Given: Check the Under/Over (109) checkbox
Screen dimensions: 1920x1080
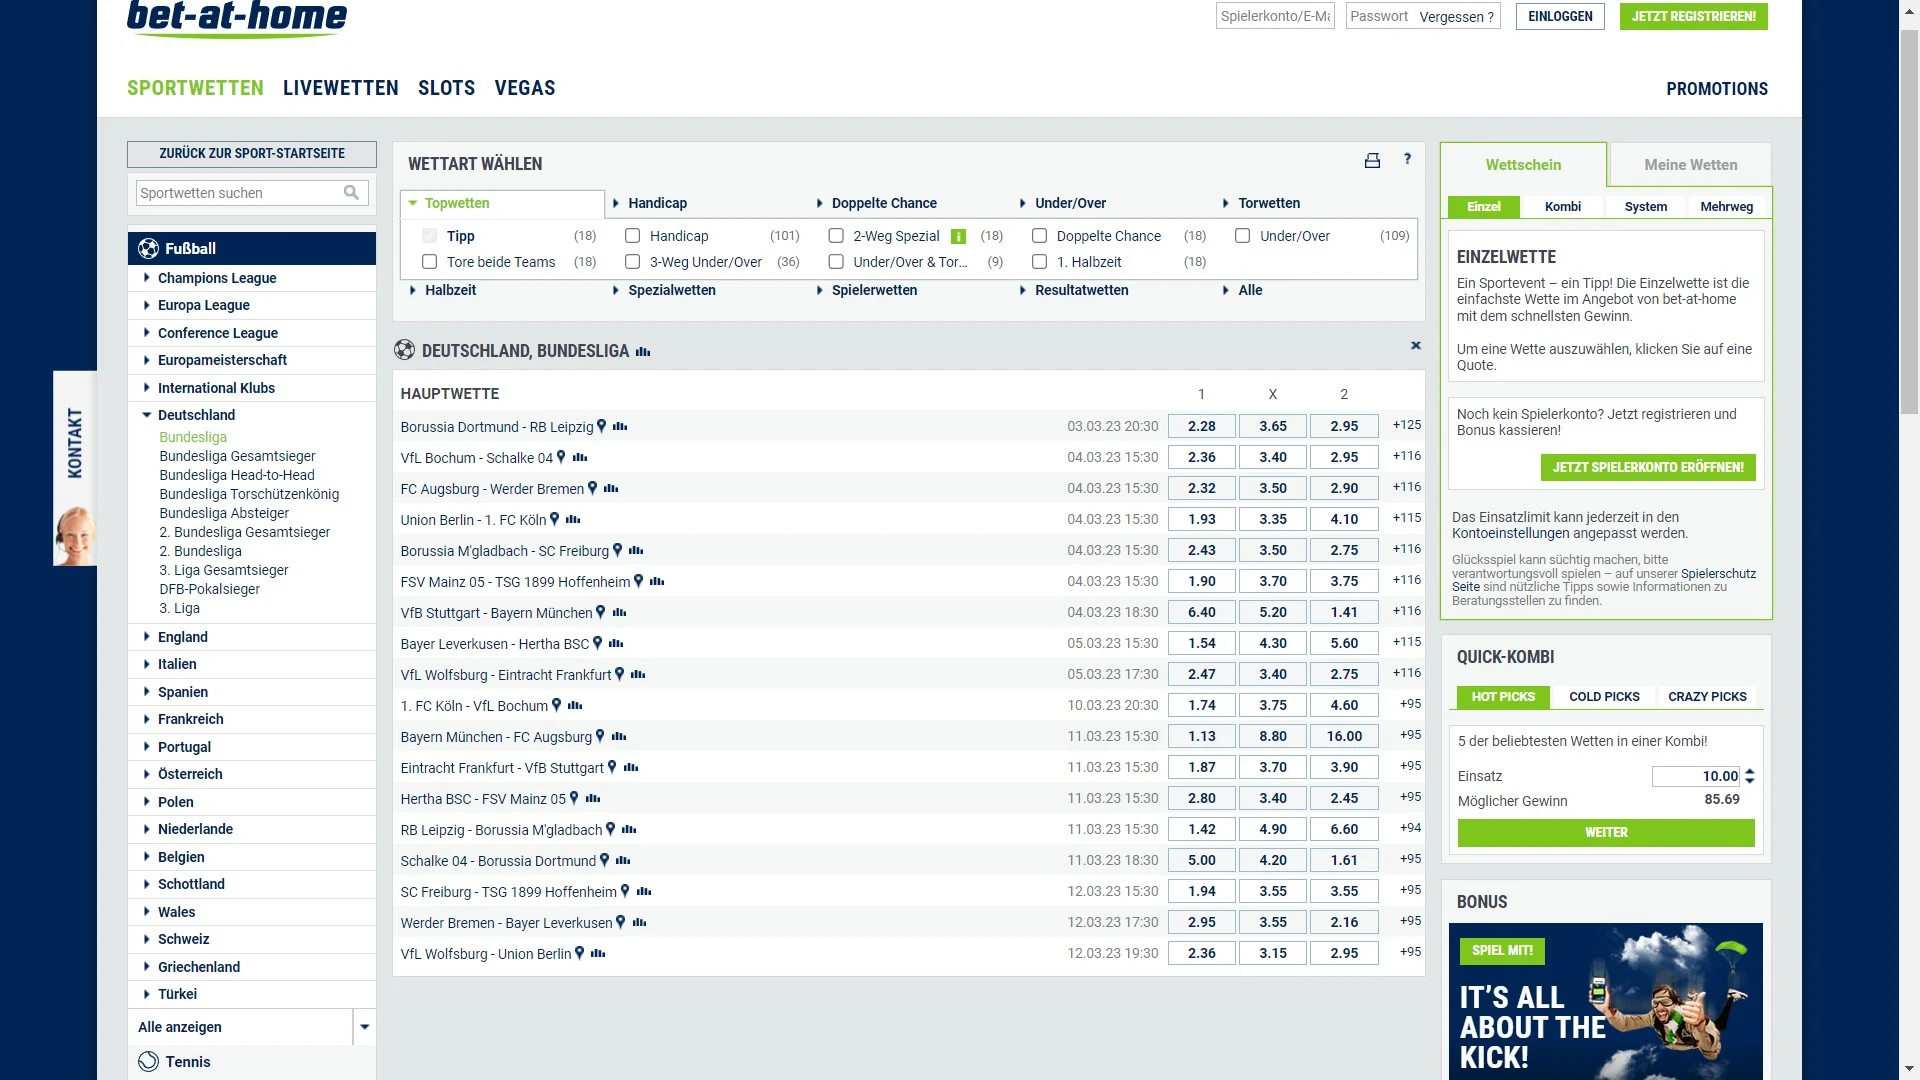Looking at the screenshot, I should (x=1243, y=236).
